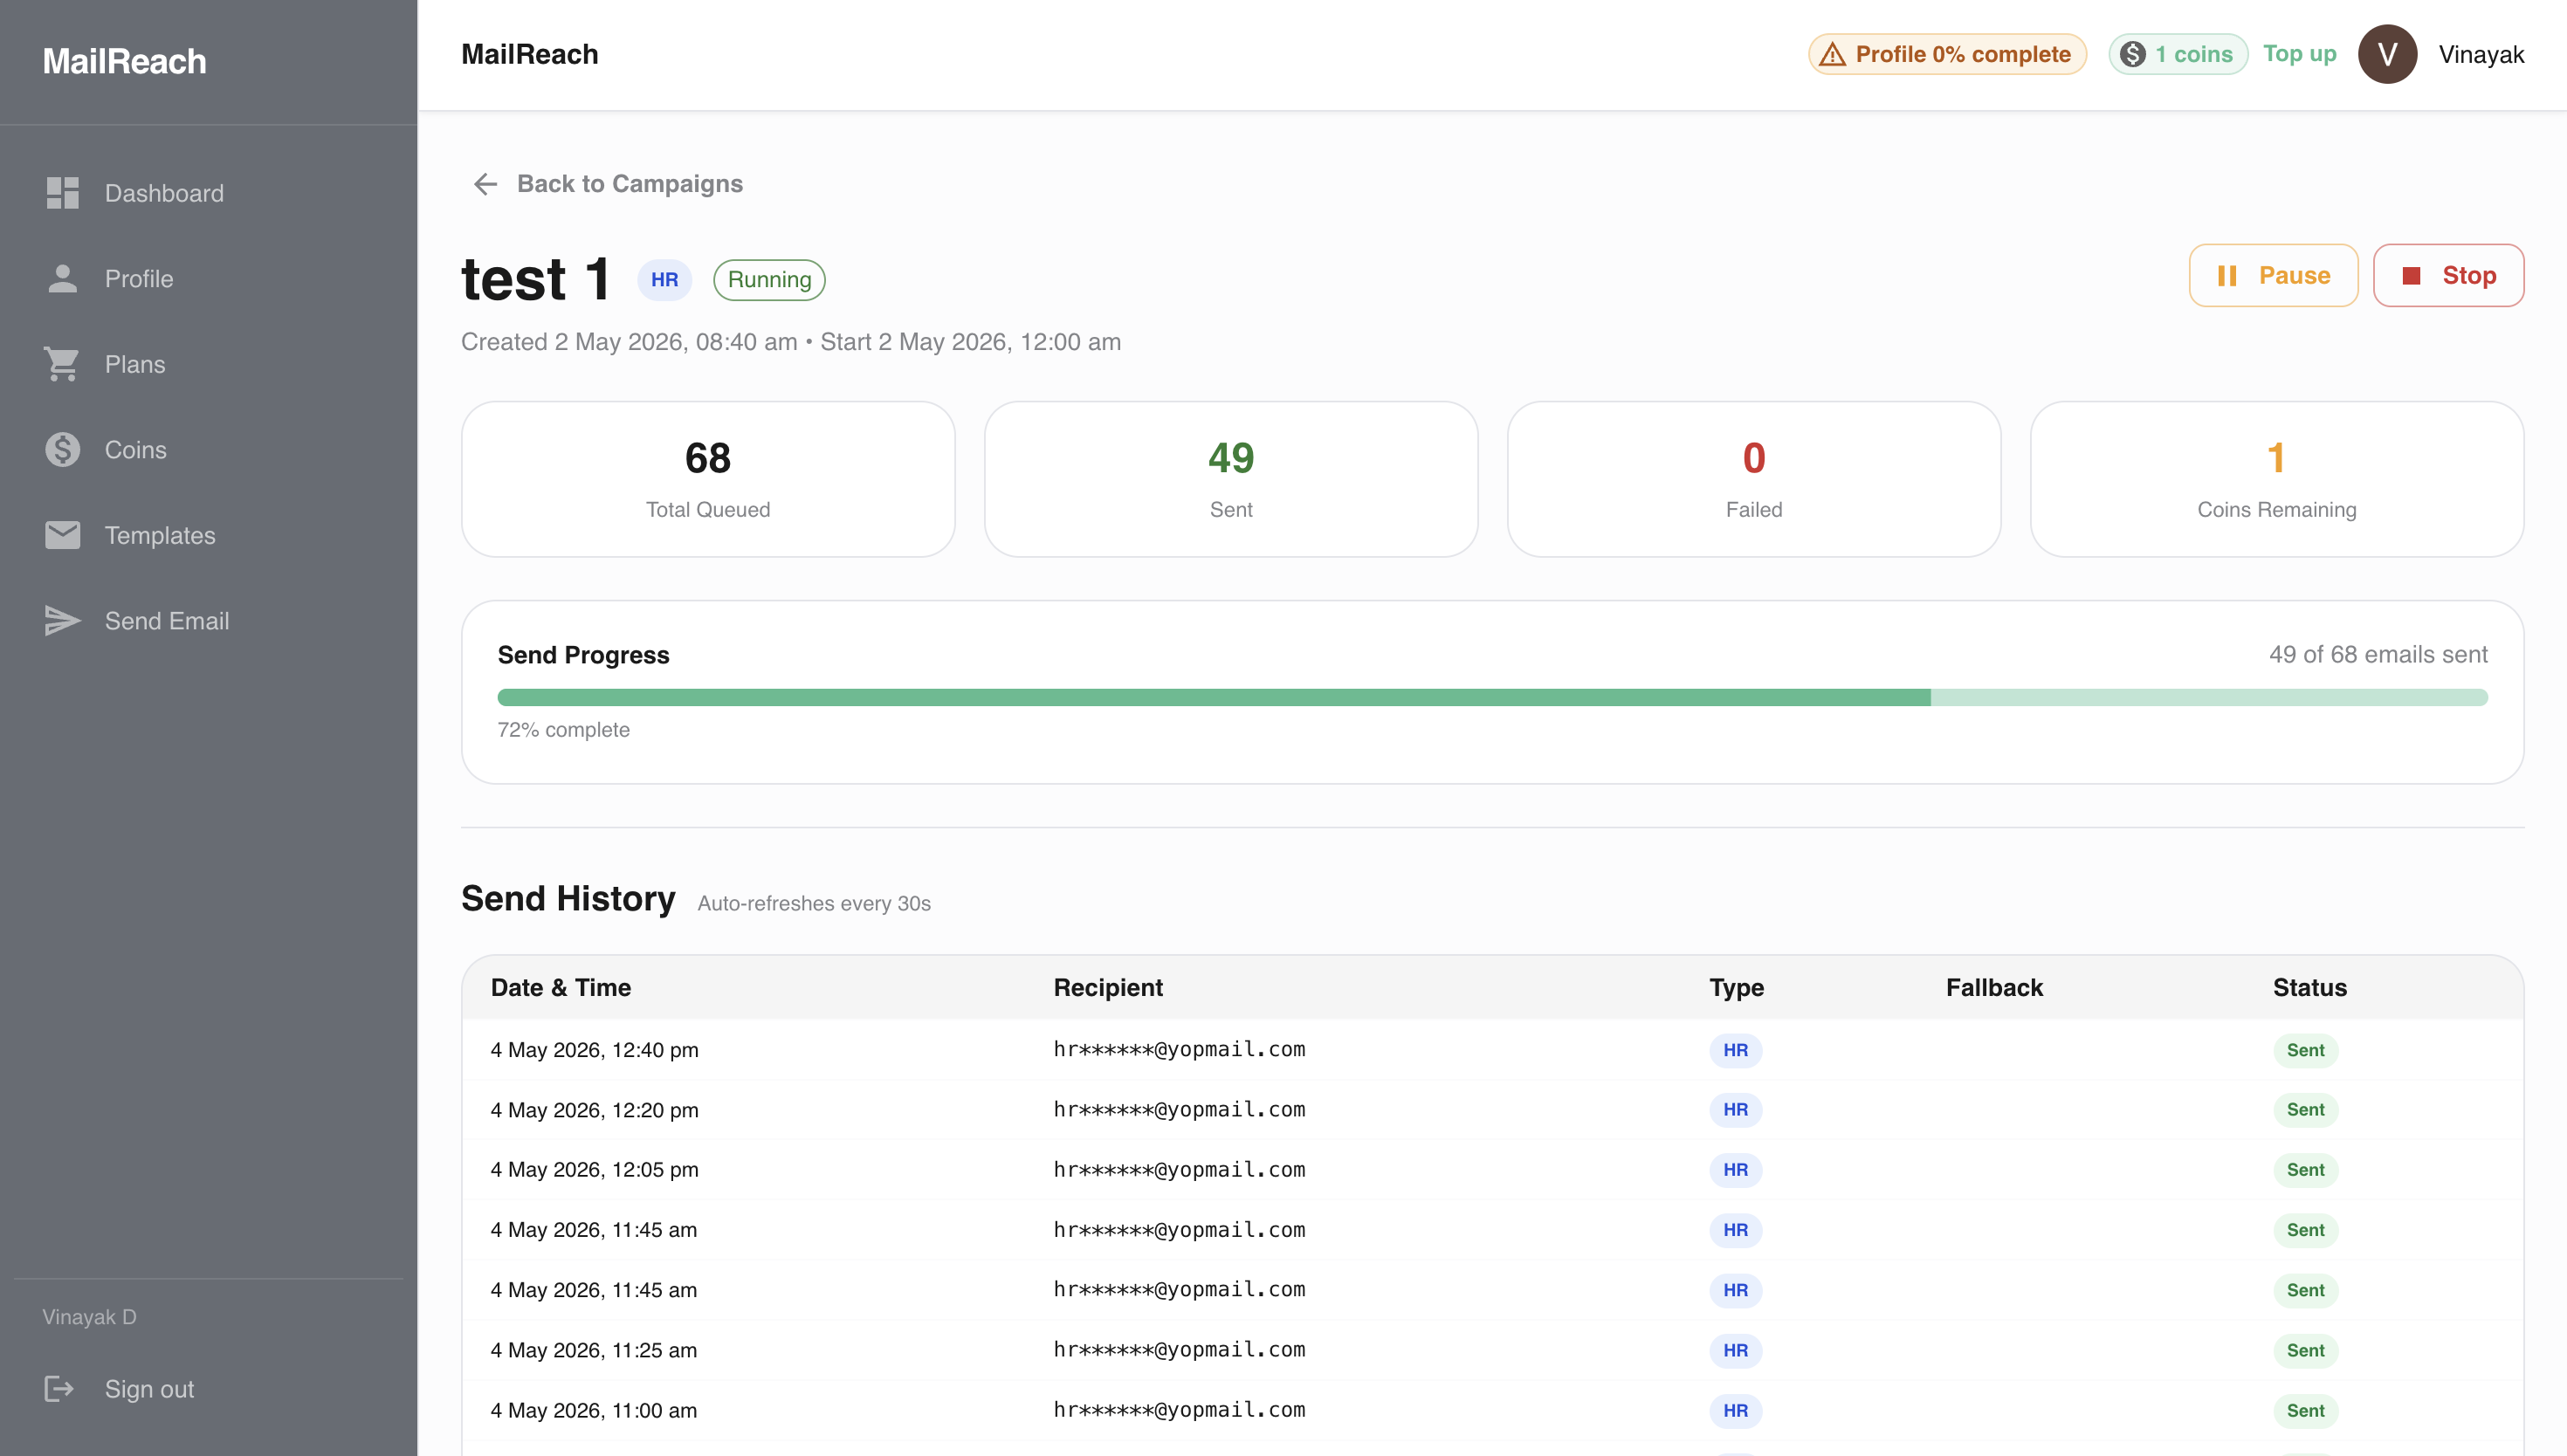Click the V user avatar

coord(2388,54)
